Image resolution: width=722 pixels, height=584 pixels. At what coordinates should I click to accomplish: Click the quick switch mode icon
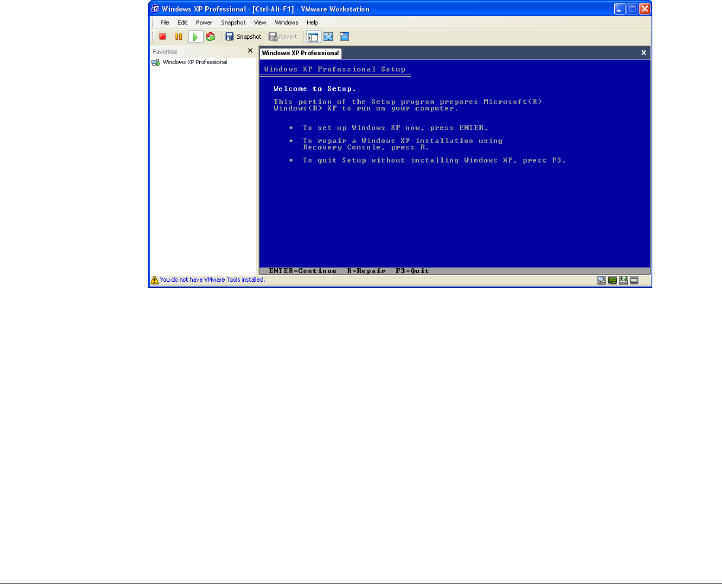pos(344,37)
